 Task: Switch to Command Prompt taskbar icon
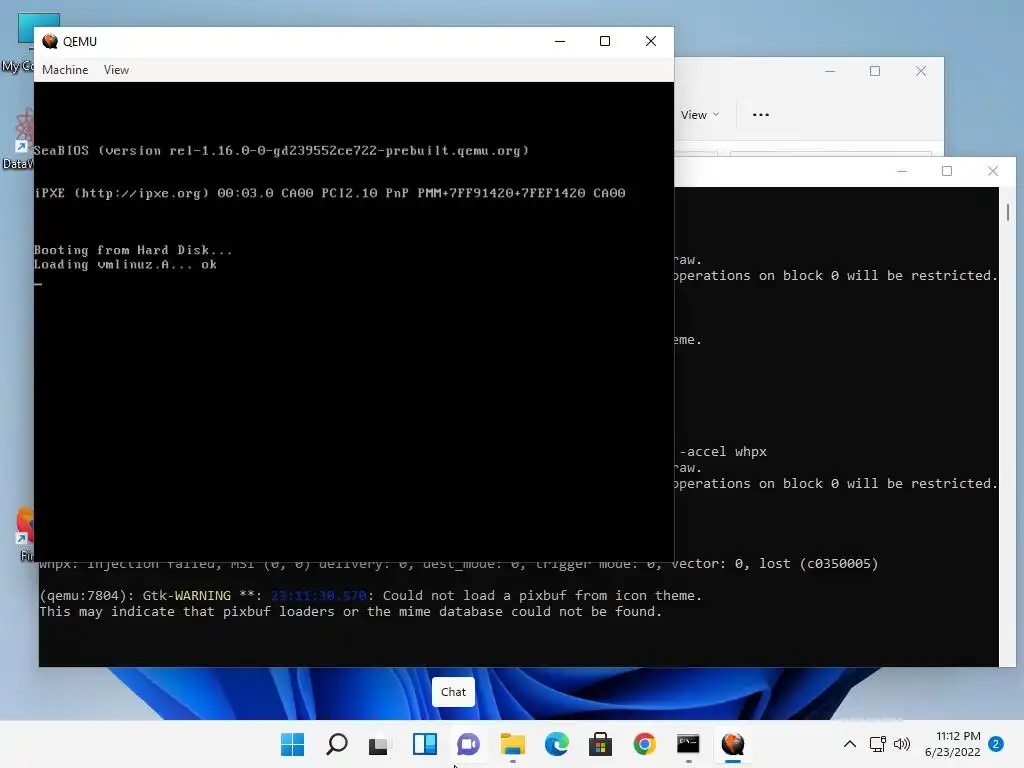point(688,744)
